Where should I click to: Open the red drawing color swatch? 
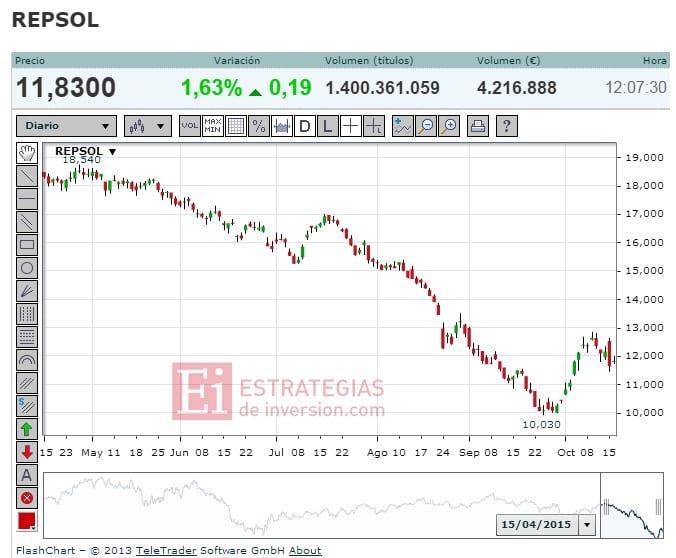[27, 521]
